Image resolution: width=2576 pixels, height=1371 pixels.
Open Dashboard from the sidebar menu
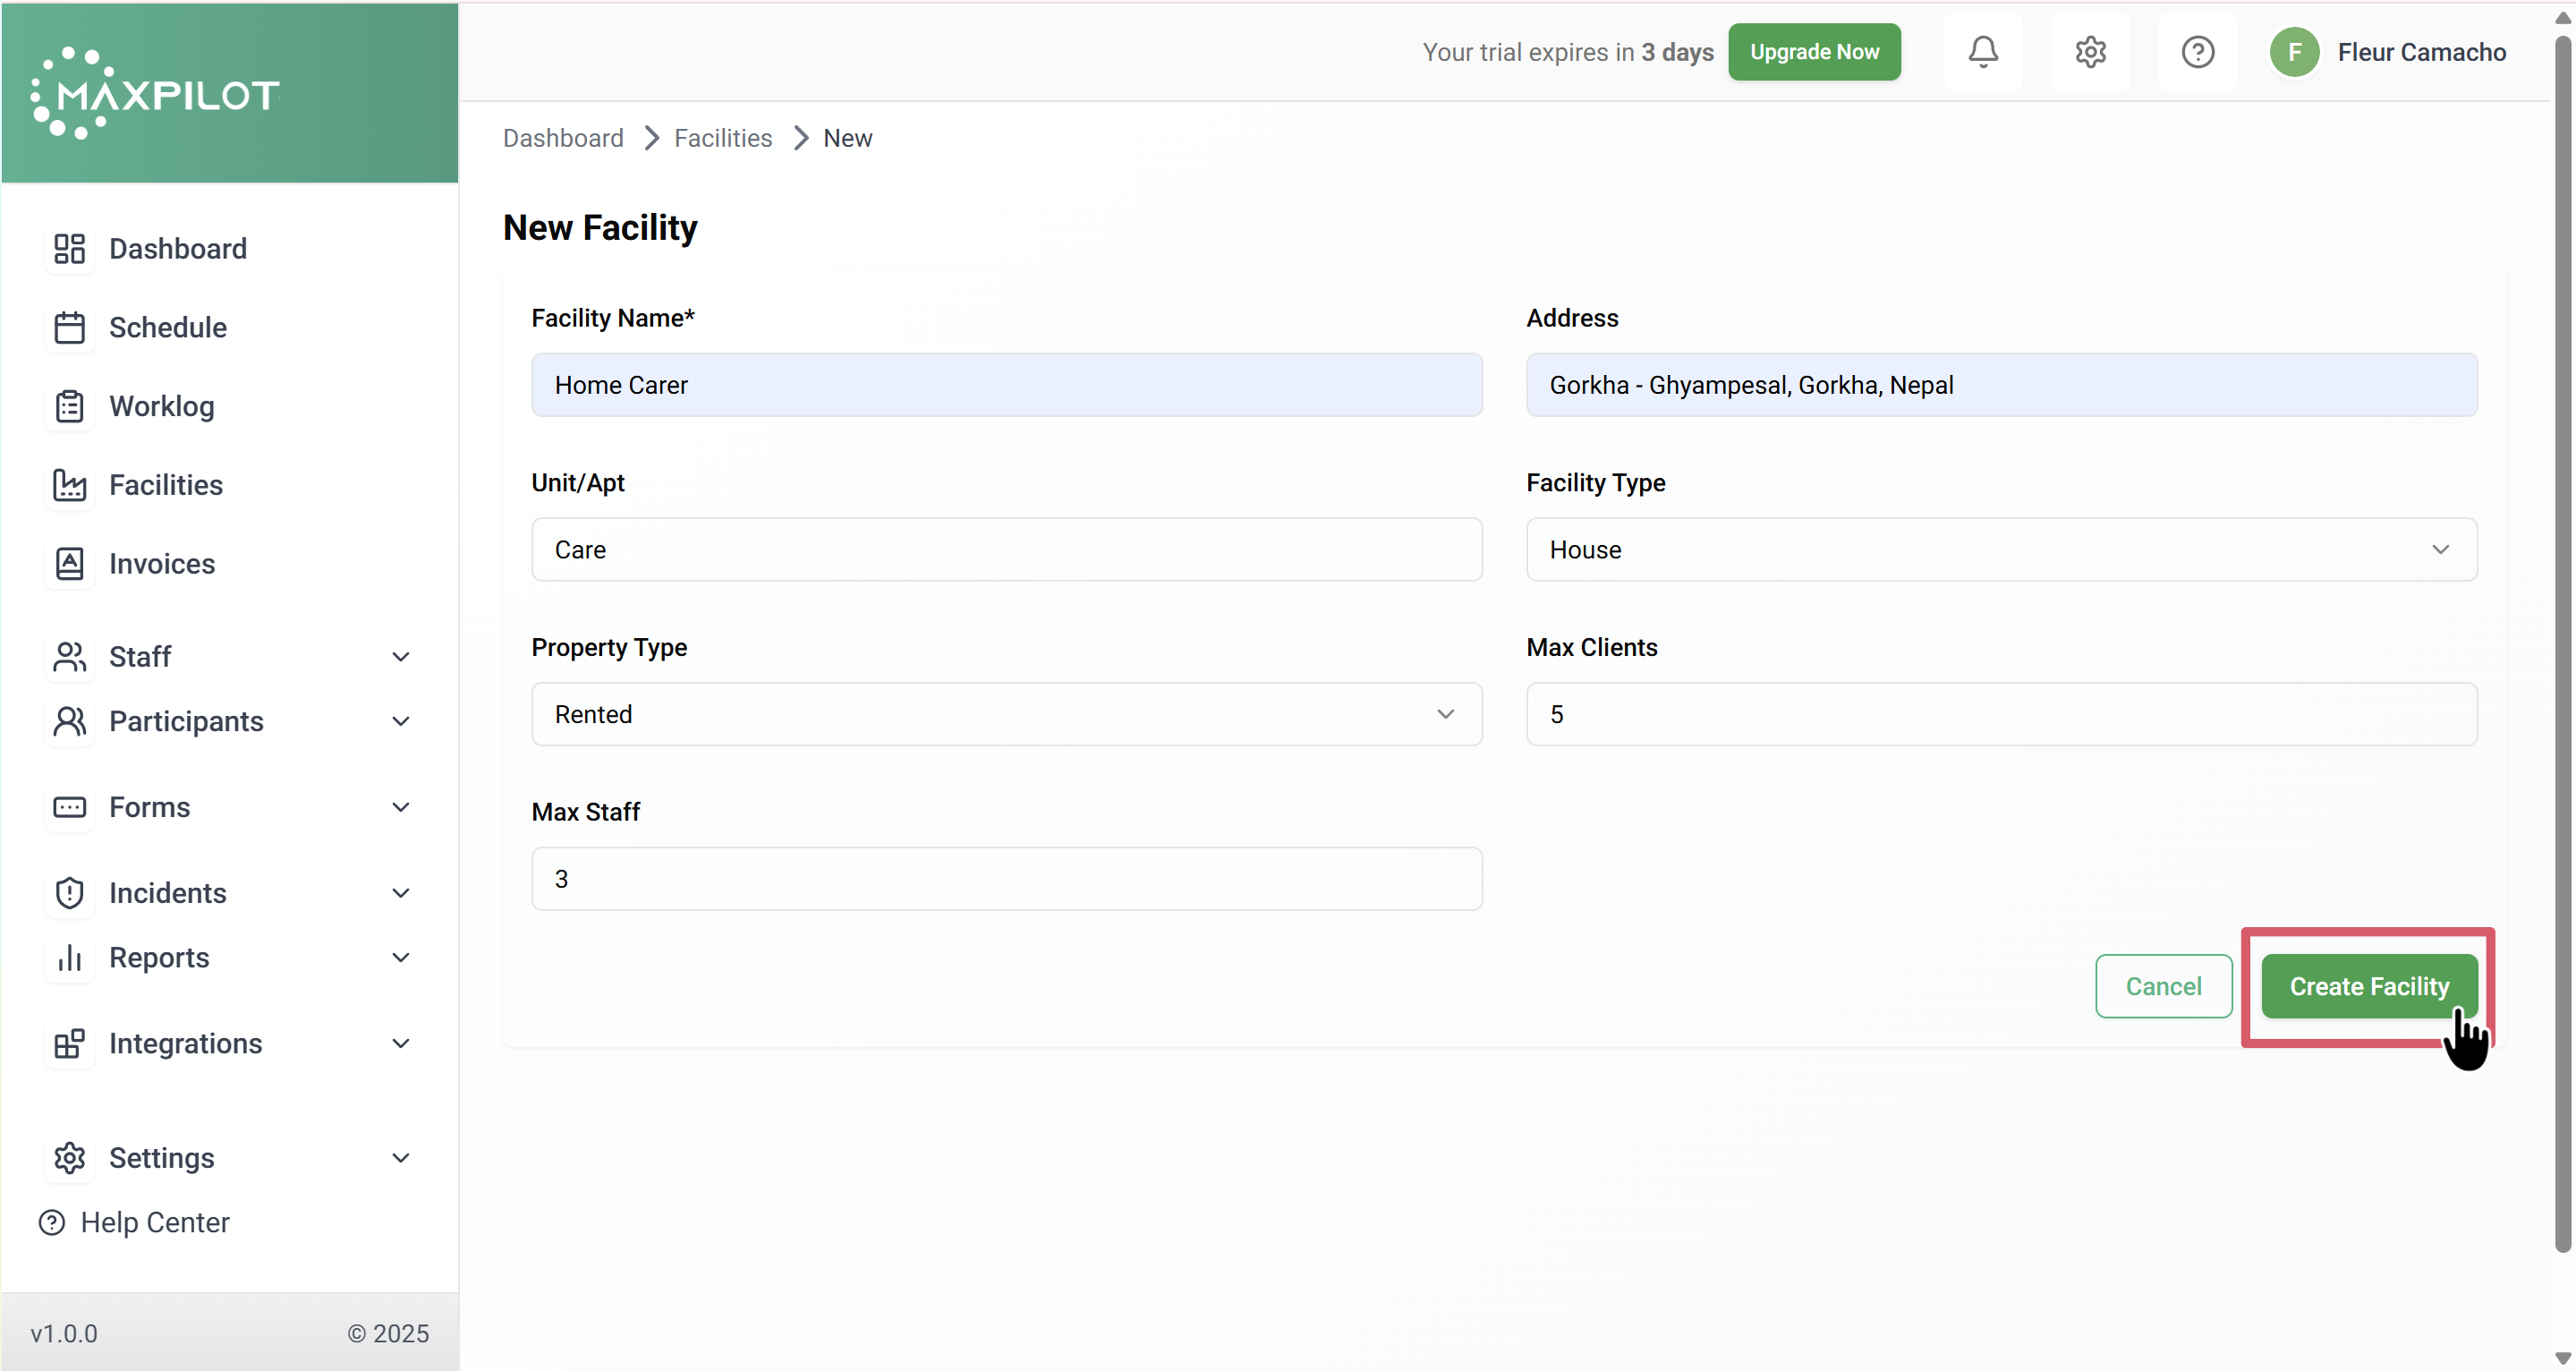click(177, 249)
